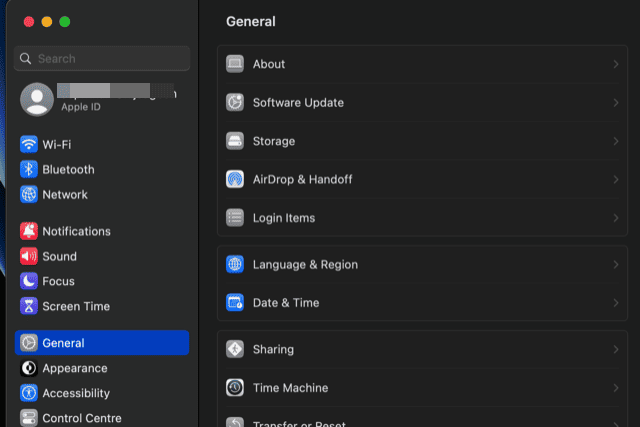Switch to Control Centre in sidebar
Image resolution: width=640 pixels, height=427 pixels.
[x=81, y=418]
